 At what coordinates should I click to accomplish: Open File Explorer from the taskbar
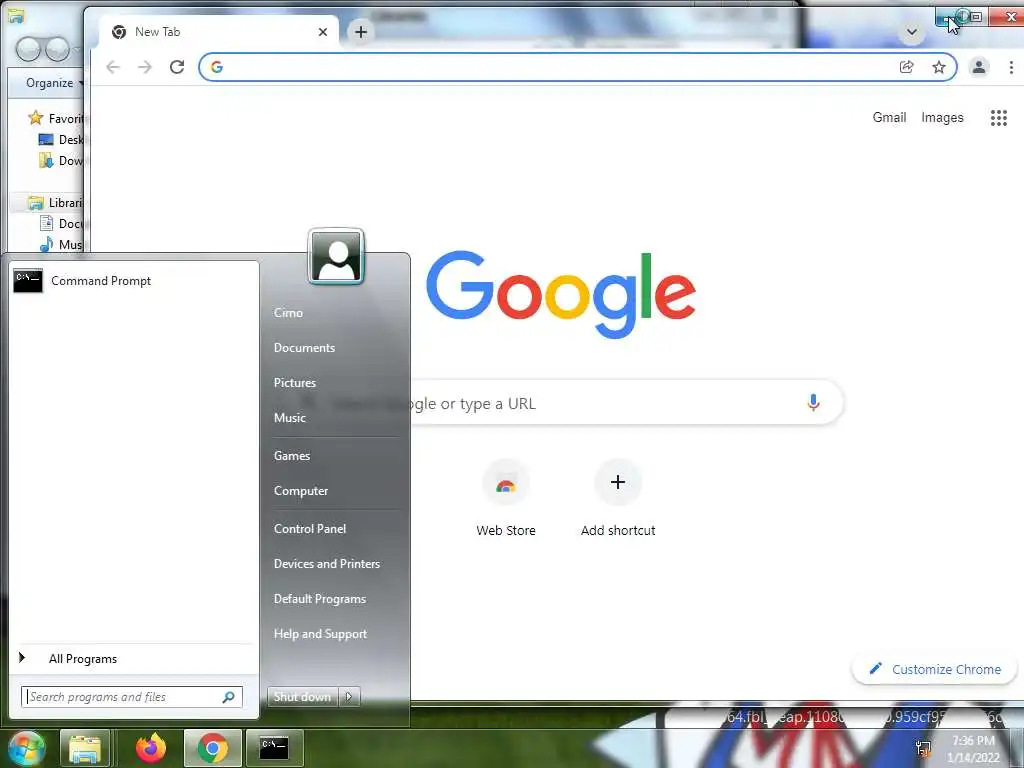point(85,748)
